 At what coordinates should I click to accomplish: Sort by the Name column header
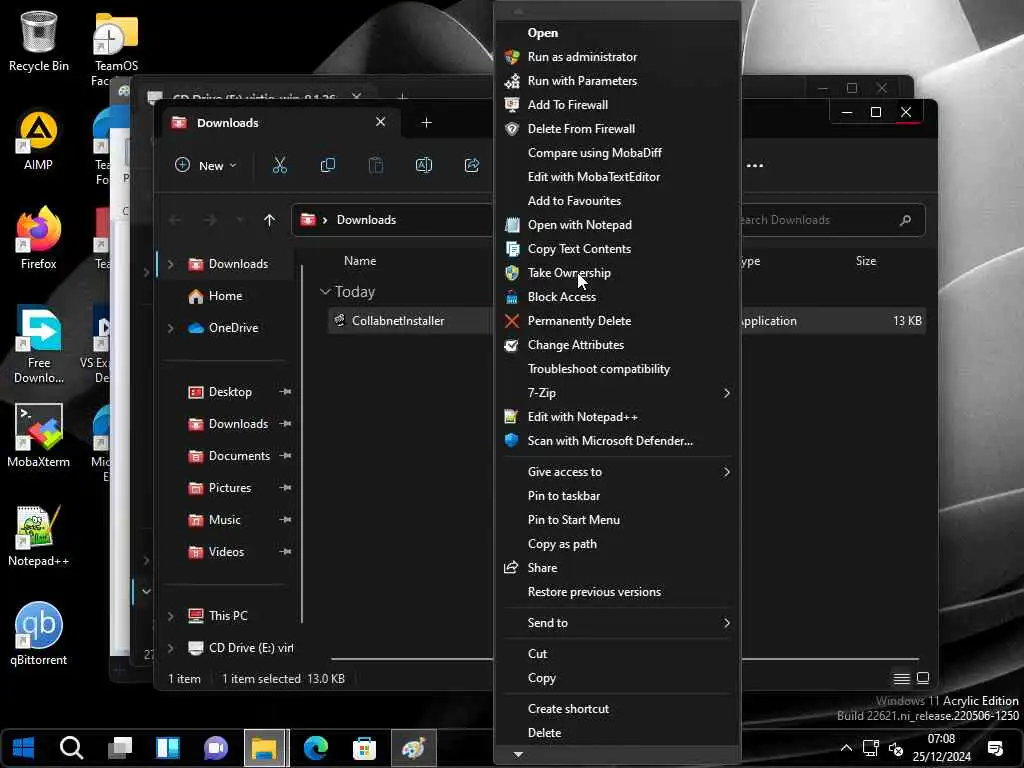(x=360, y=261)
